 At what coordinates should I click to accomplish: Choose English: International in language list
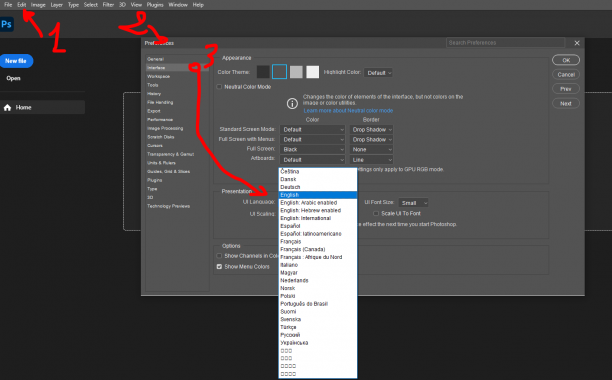point(318,218)
